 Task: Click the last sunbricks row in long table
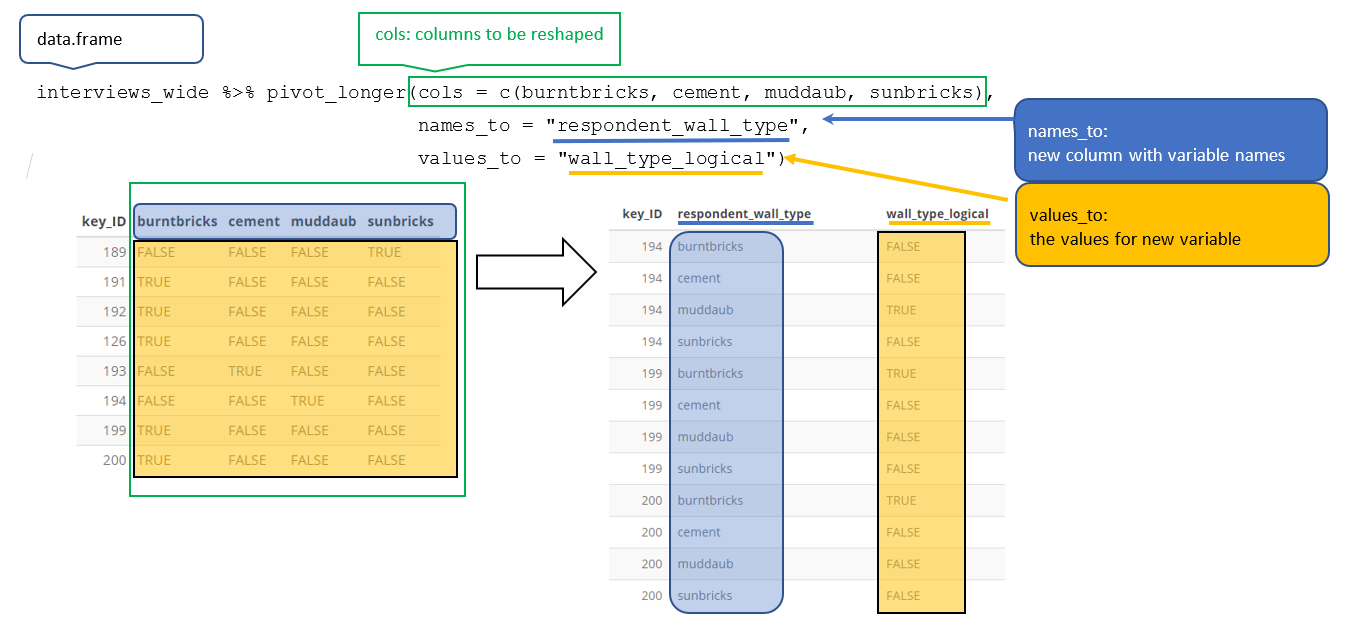(705, 596)
